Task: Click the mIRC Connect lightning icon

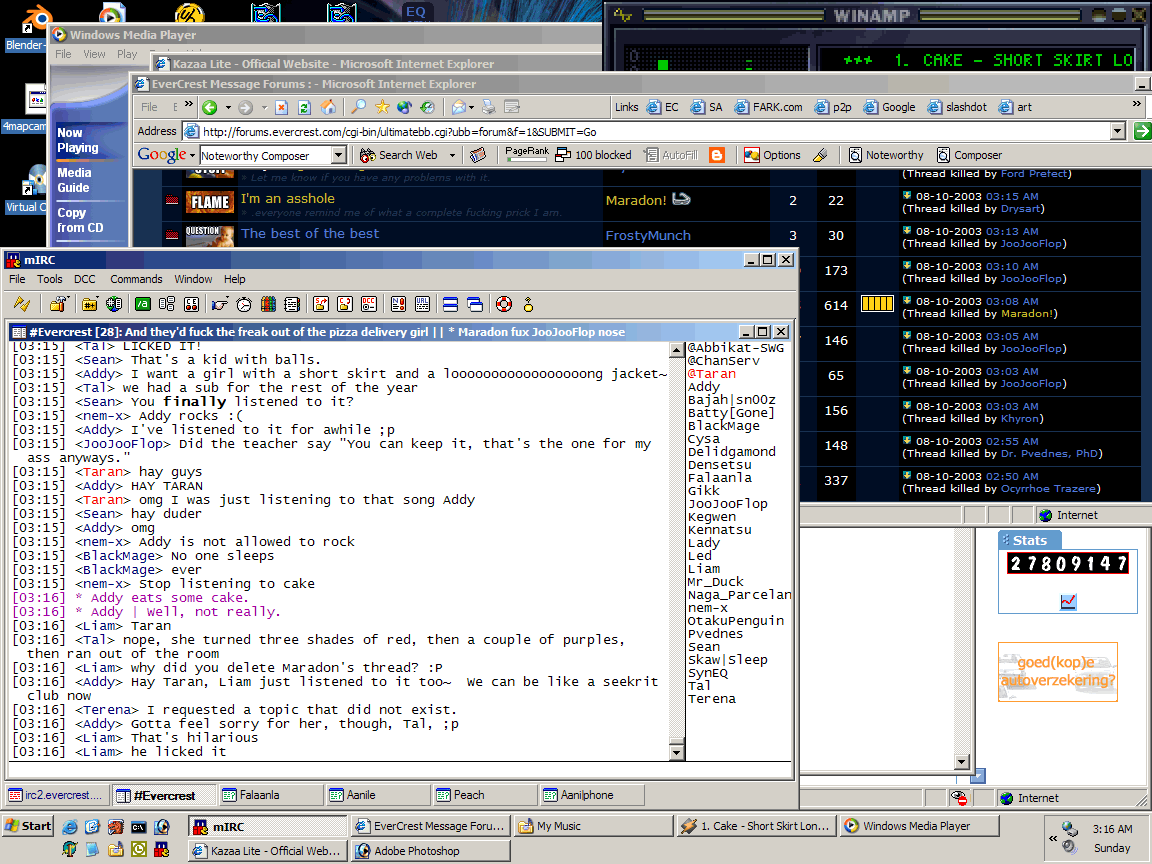Action: [x=22, y=303]
